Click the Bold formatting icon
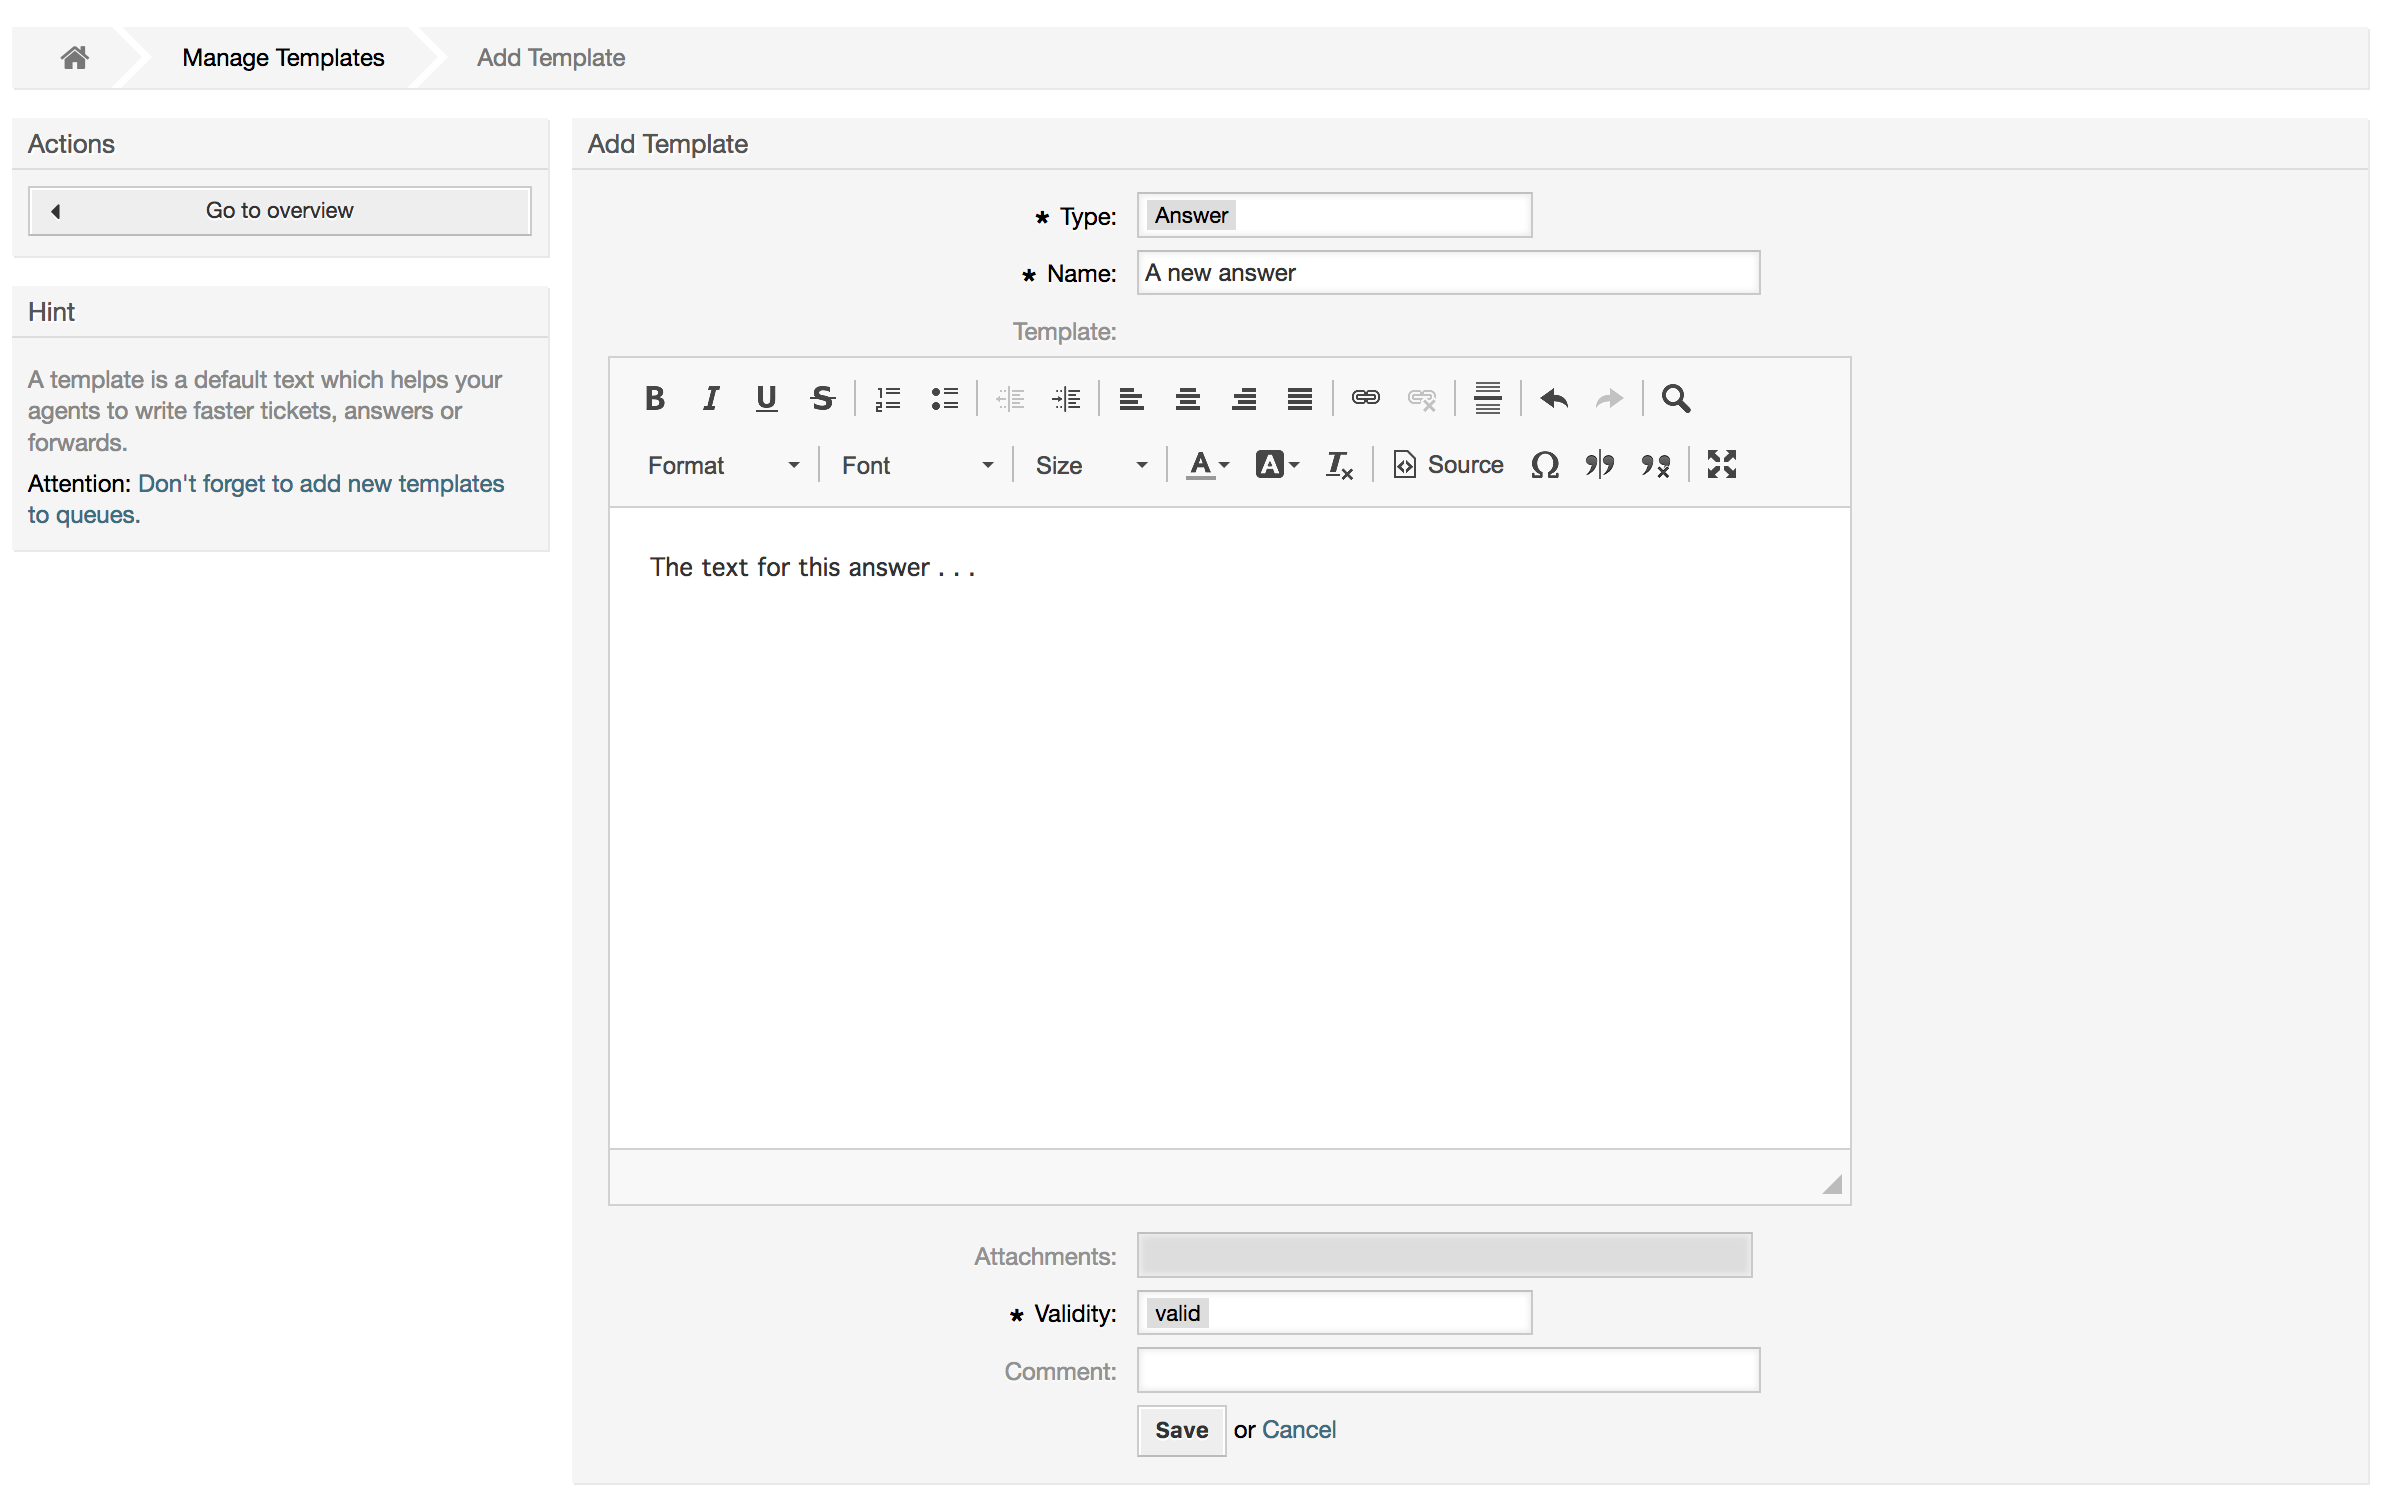Viewport: 2392px width, 1511px height. pos(651,399)
